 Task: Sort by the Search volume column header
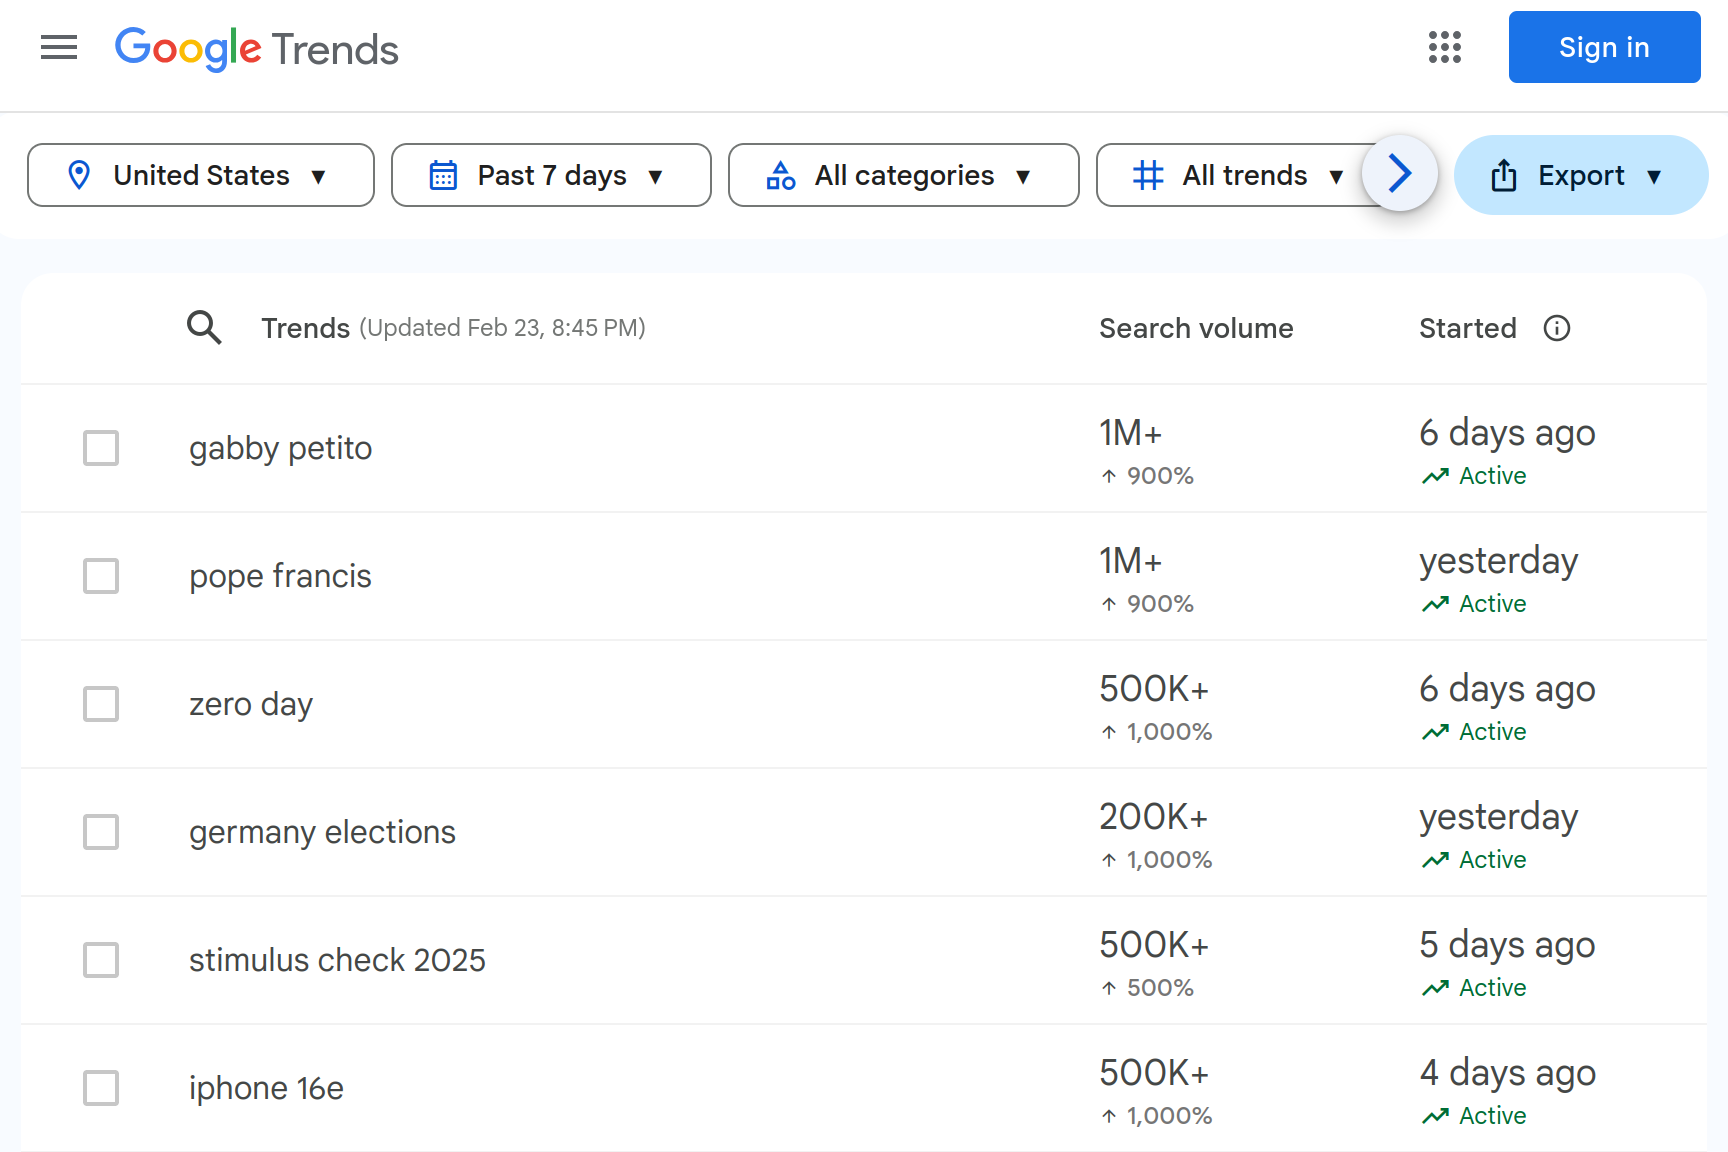pos(1196,328)
